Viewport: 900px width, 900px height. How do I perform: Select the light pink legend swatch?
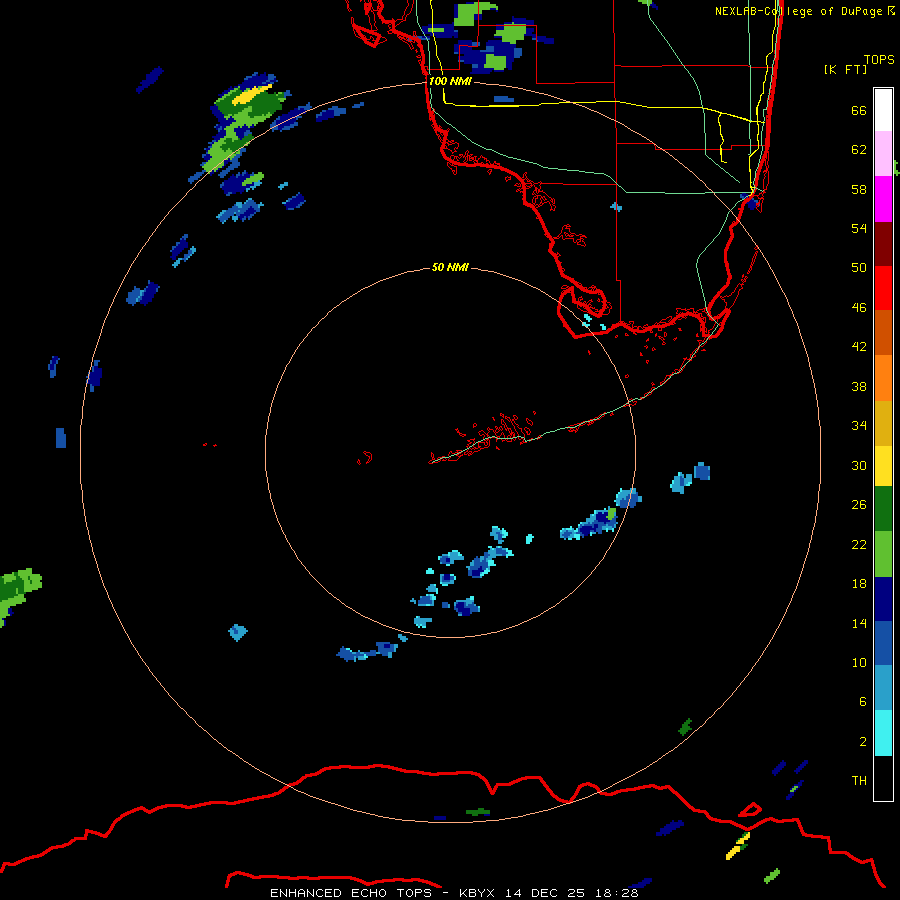pyautogui.click(x=883, y=153)
